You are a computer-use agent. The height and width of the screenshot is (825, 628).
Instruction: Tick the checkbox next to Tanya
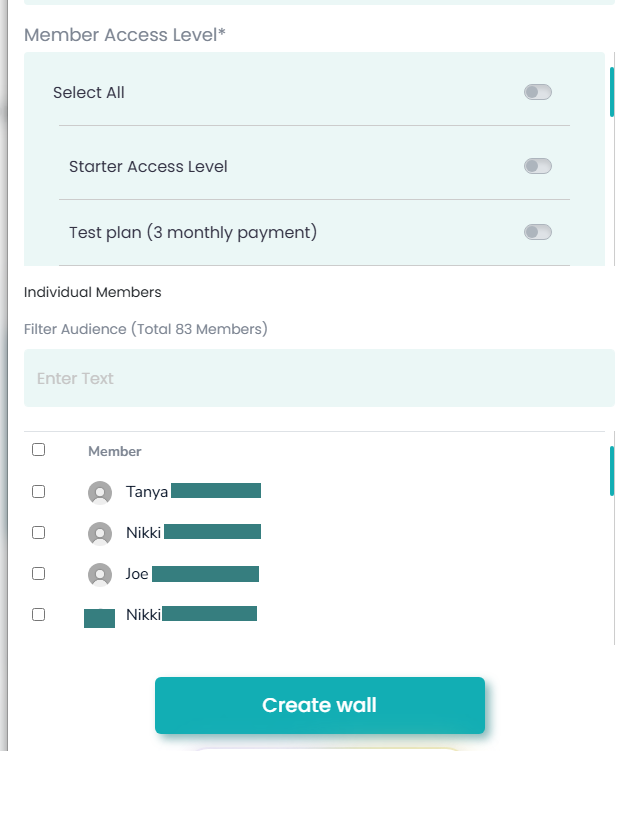click(x=39, y=492)
